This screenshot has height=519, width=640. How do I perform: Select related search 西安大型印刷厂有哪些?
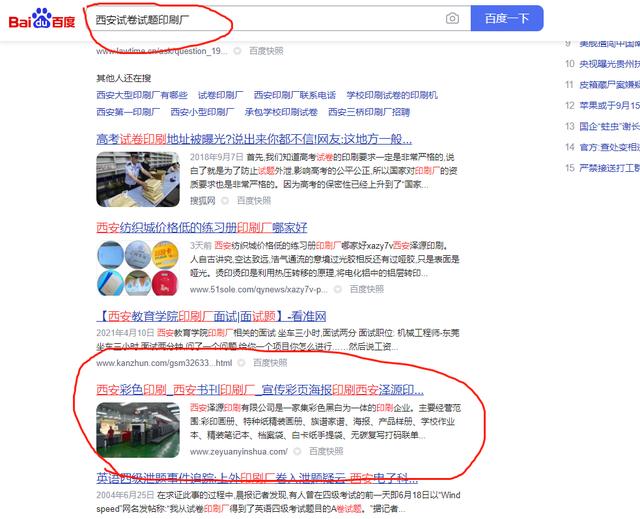(142, 95)
